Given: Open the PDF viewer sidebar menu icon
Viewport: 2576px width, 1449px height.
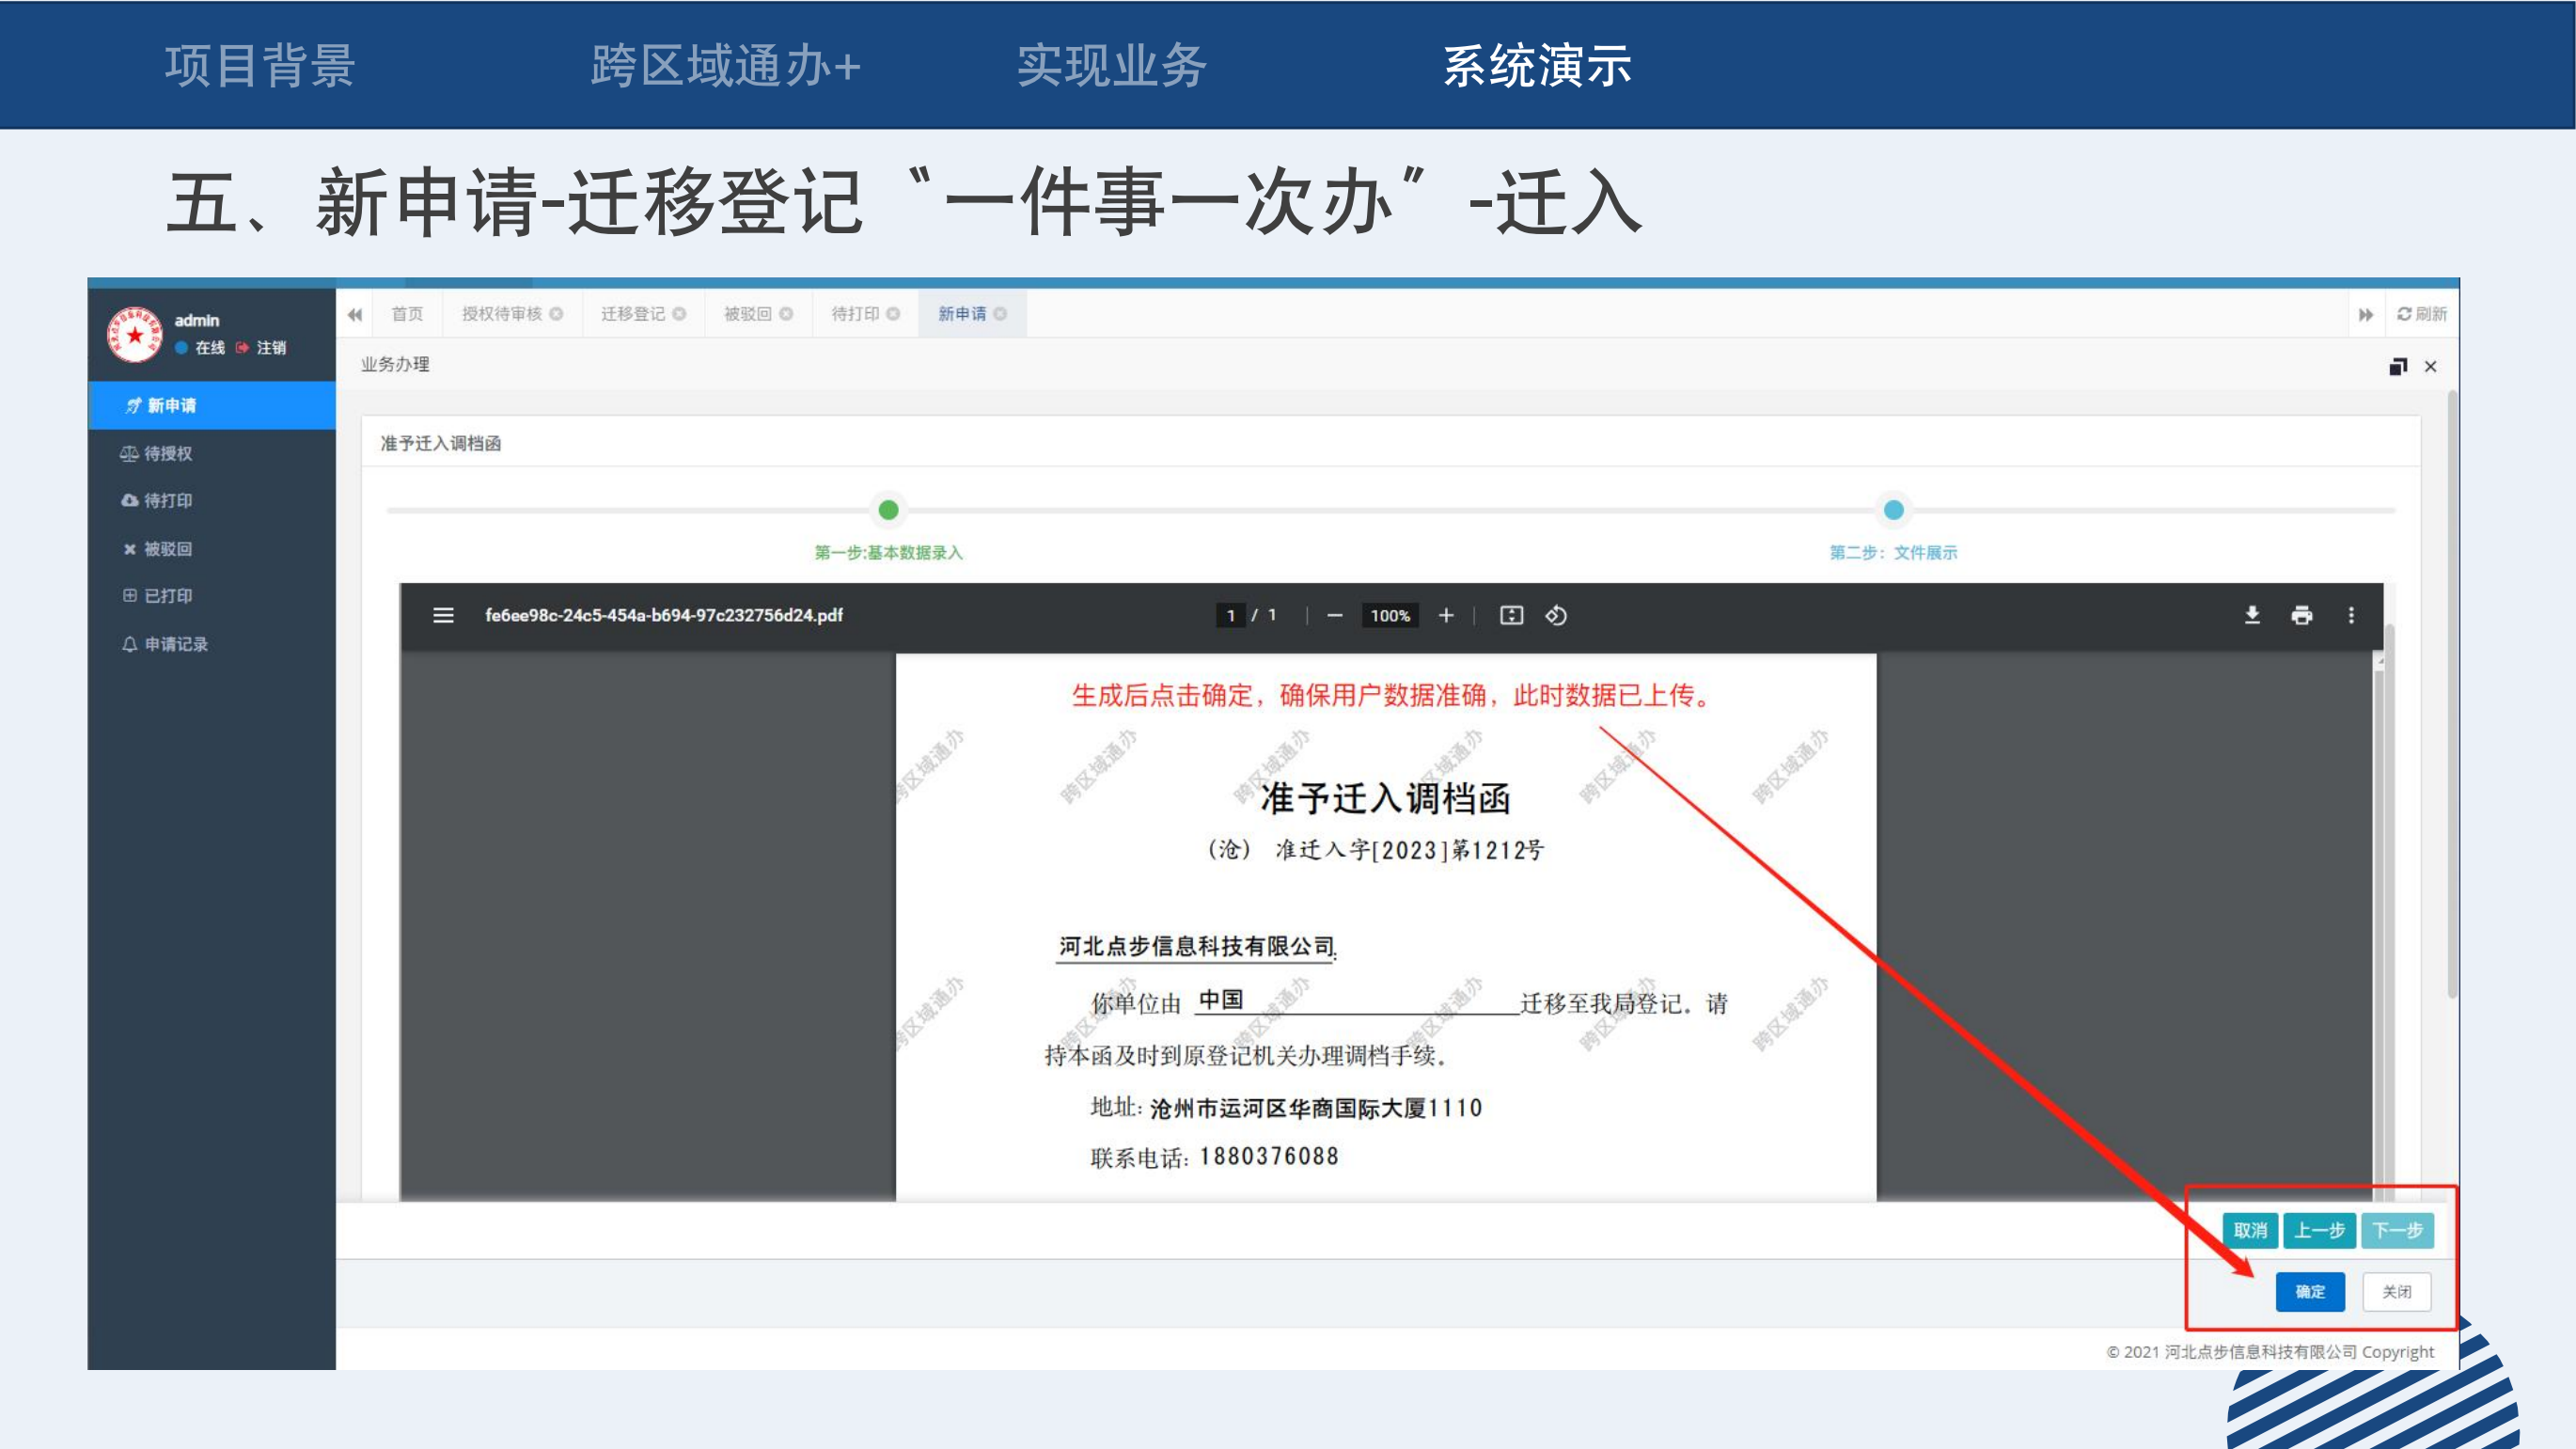Looking at the screenshot, I should (443, 615).
